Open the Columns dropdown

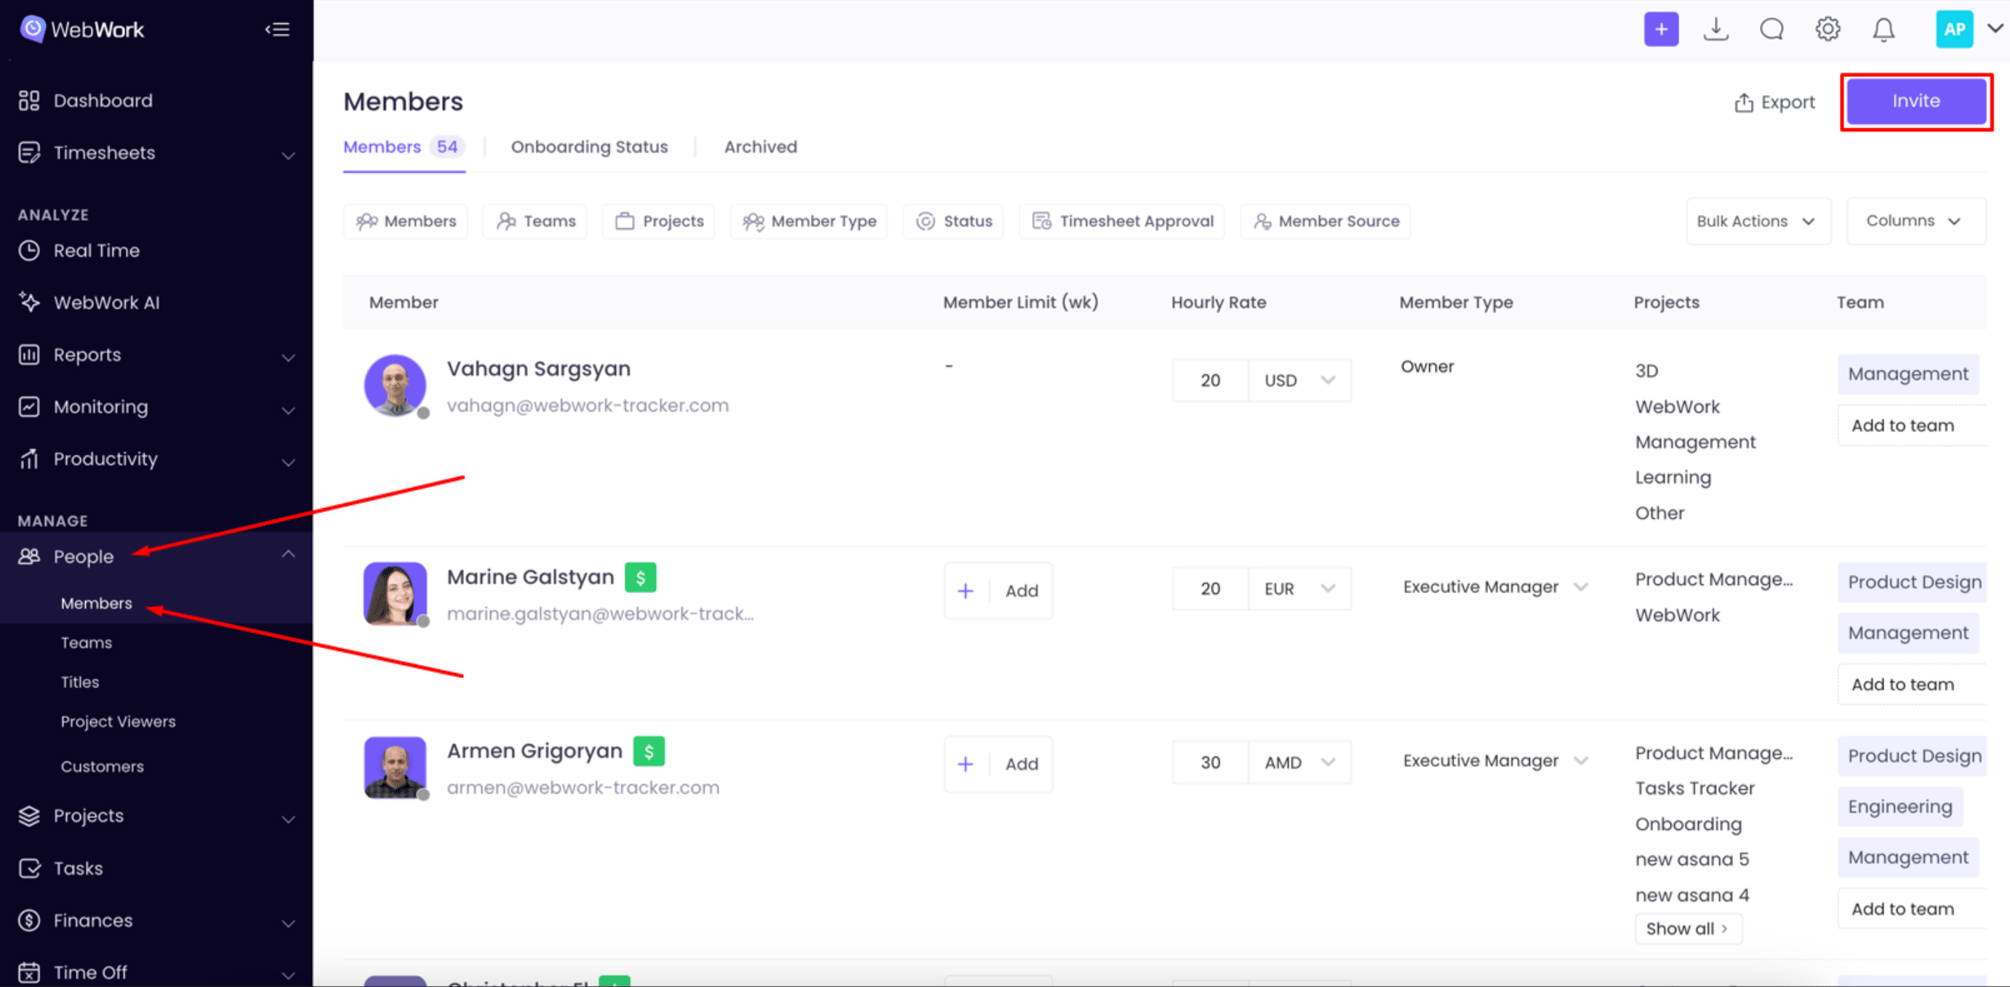click(1914, 221)
